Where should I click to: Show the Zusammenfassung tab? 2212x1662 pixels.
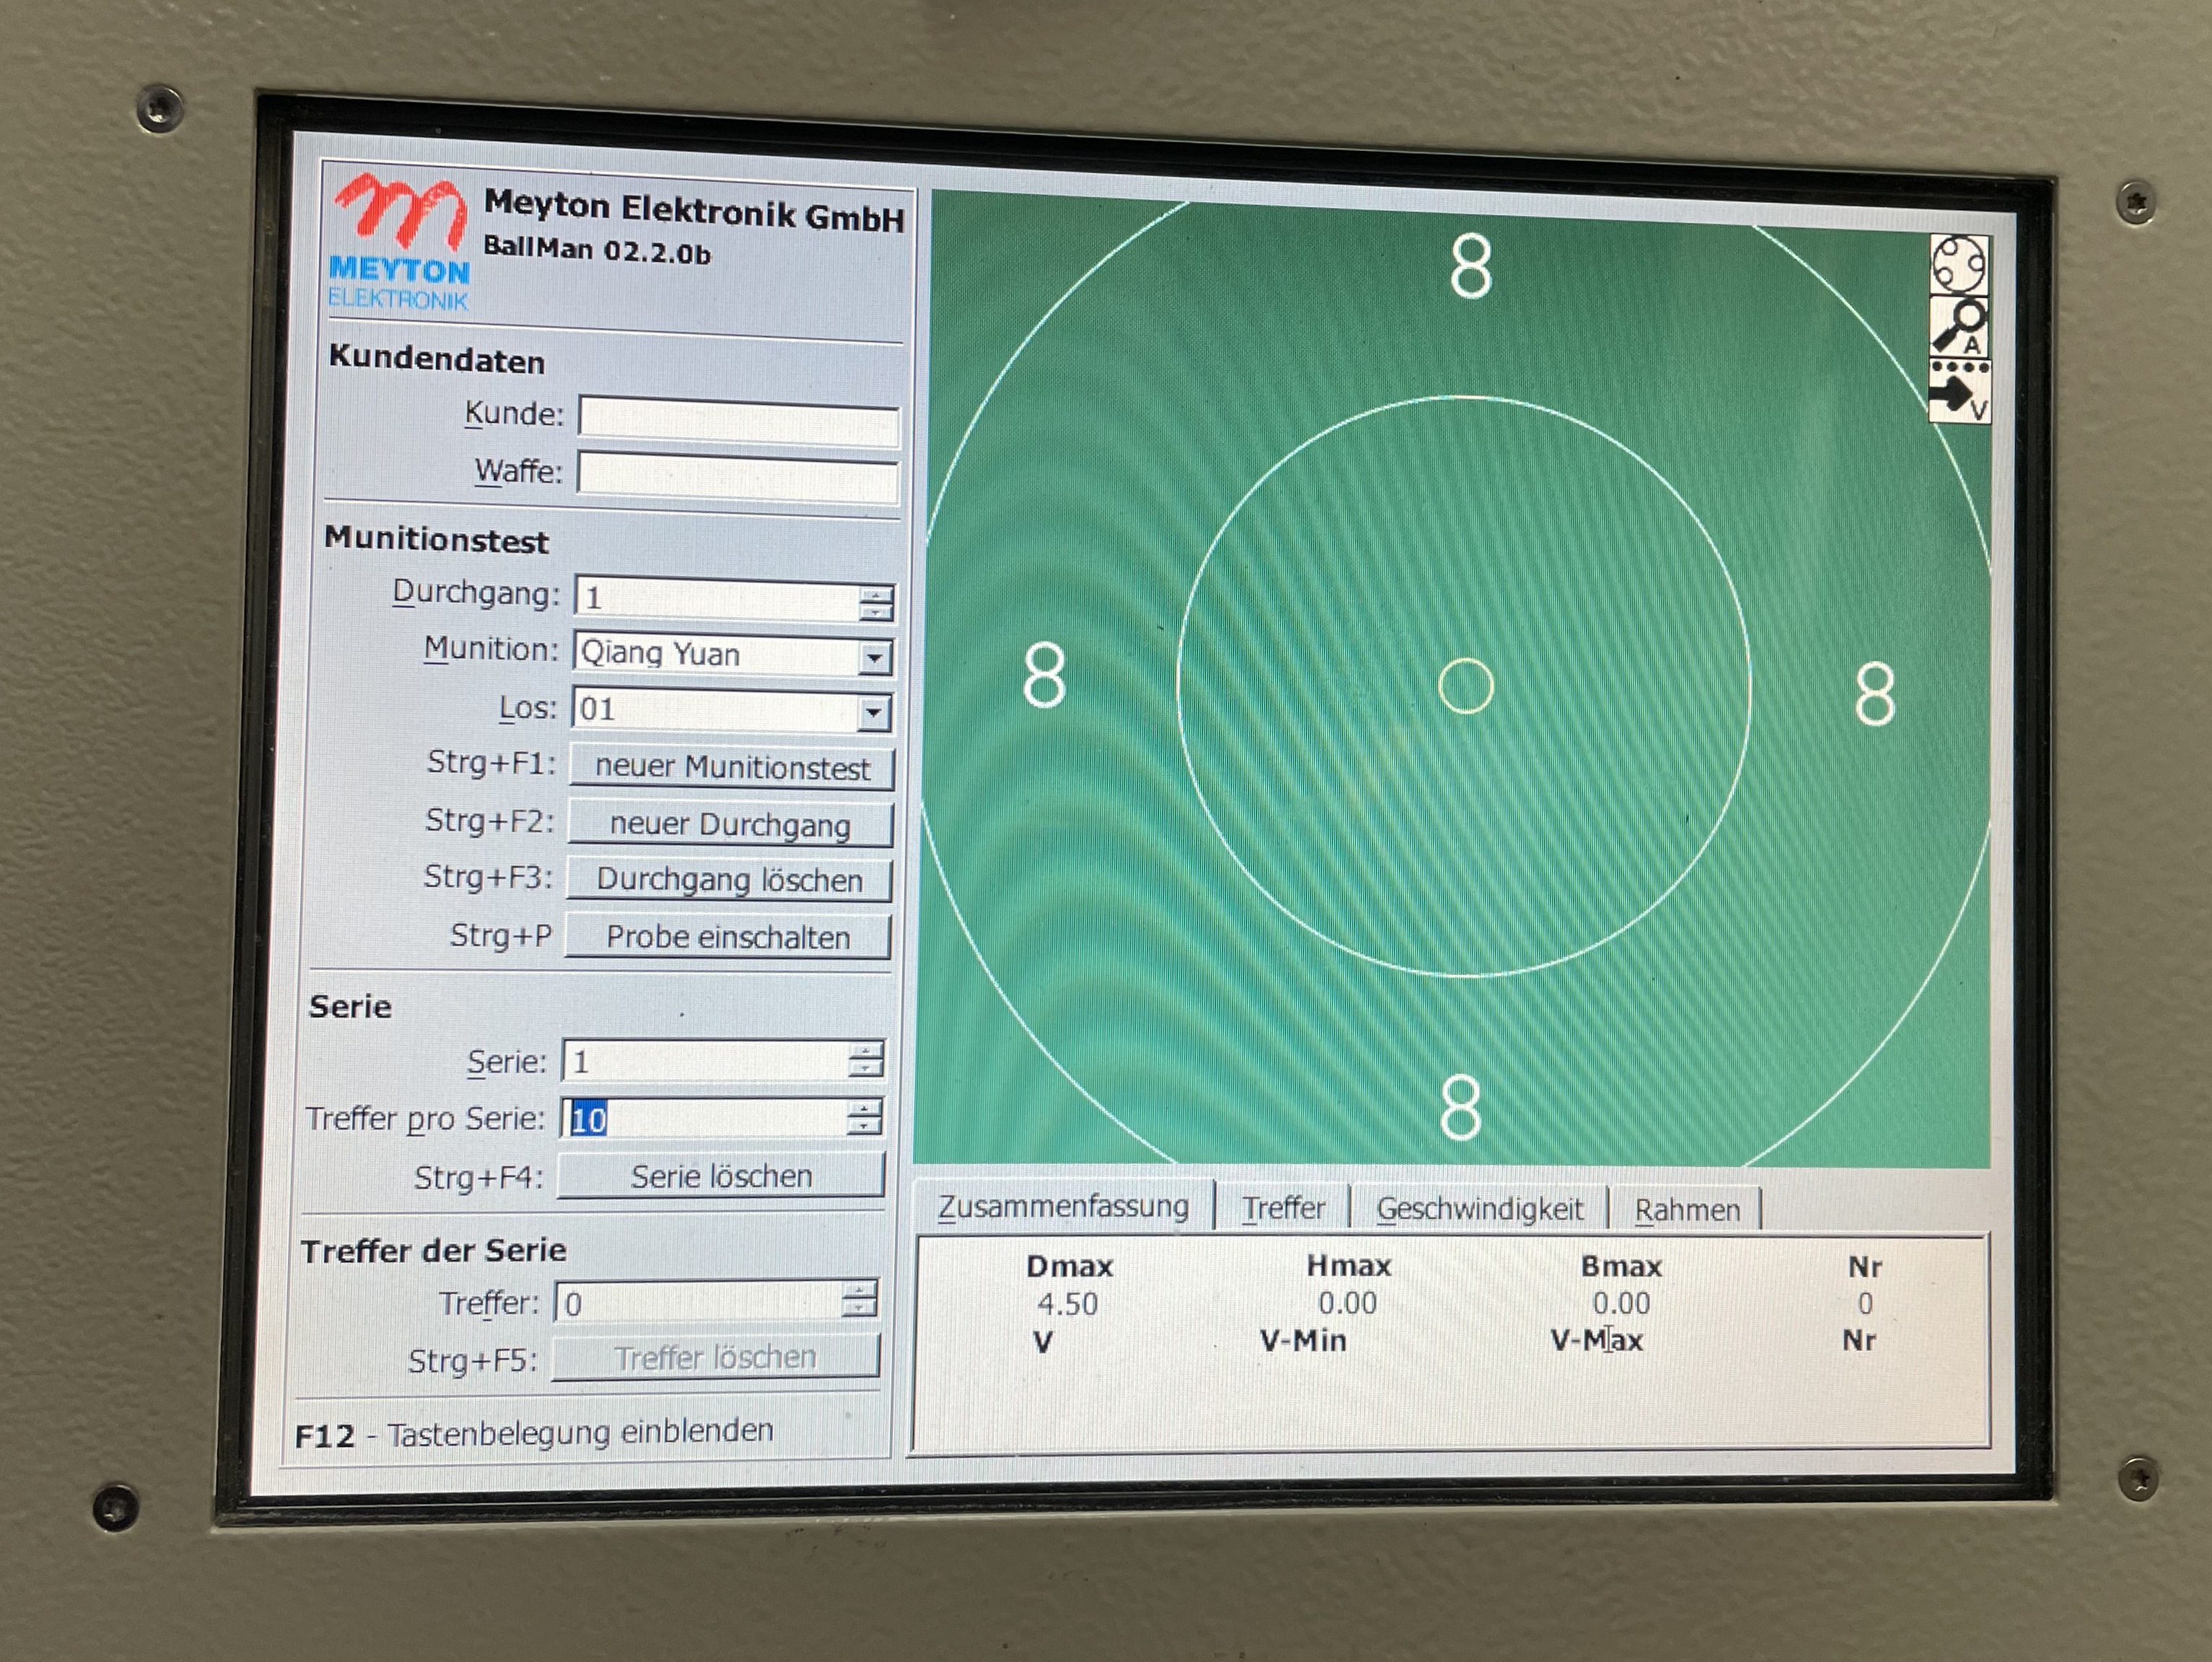point(1063,1206)
